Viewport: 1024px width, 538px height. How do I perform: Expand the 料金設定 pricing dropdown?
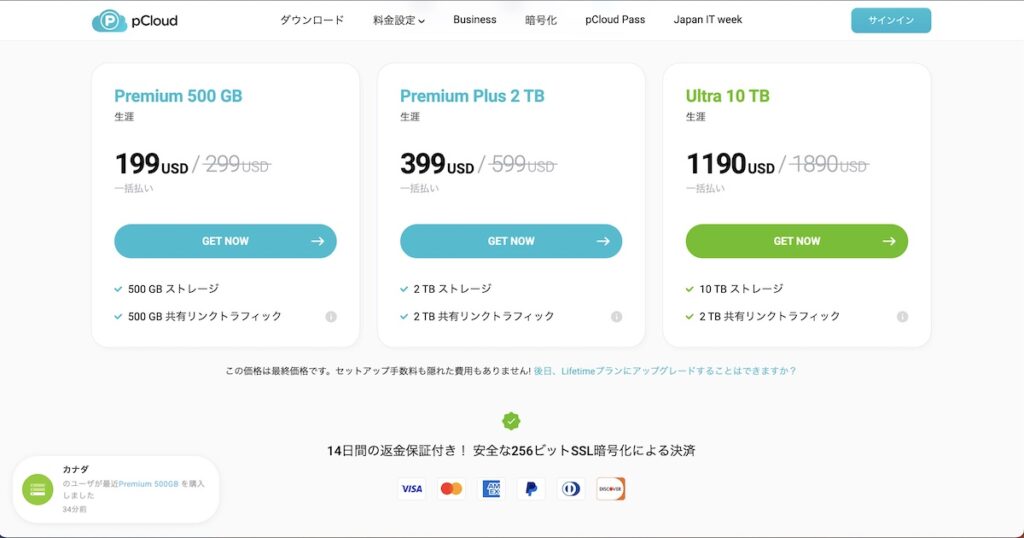[398, 20]
